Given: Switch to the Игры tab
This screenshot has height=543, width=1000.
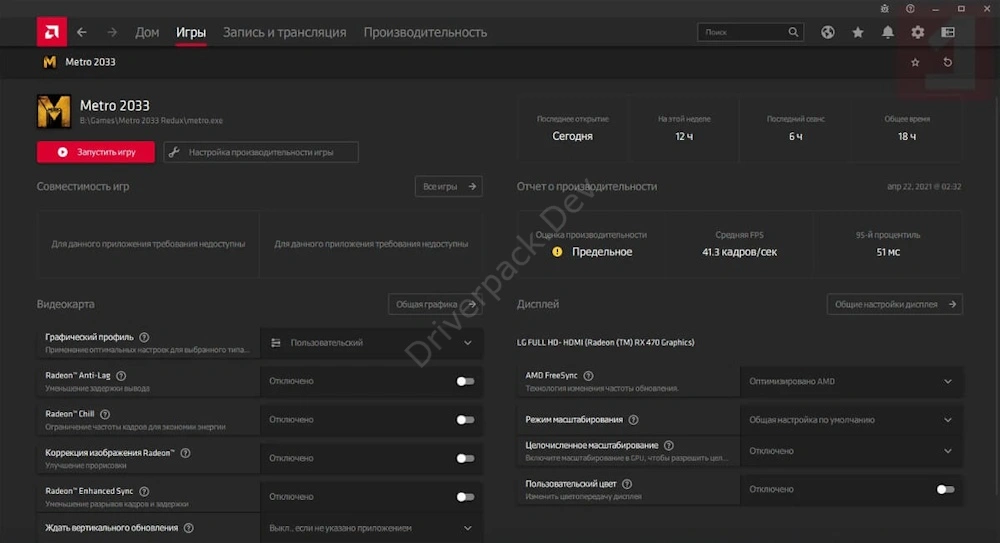Looking at the screenshot, I should [191, 32].
